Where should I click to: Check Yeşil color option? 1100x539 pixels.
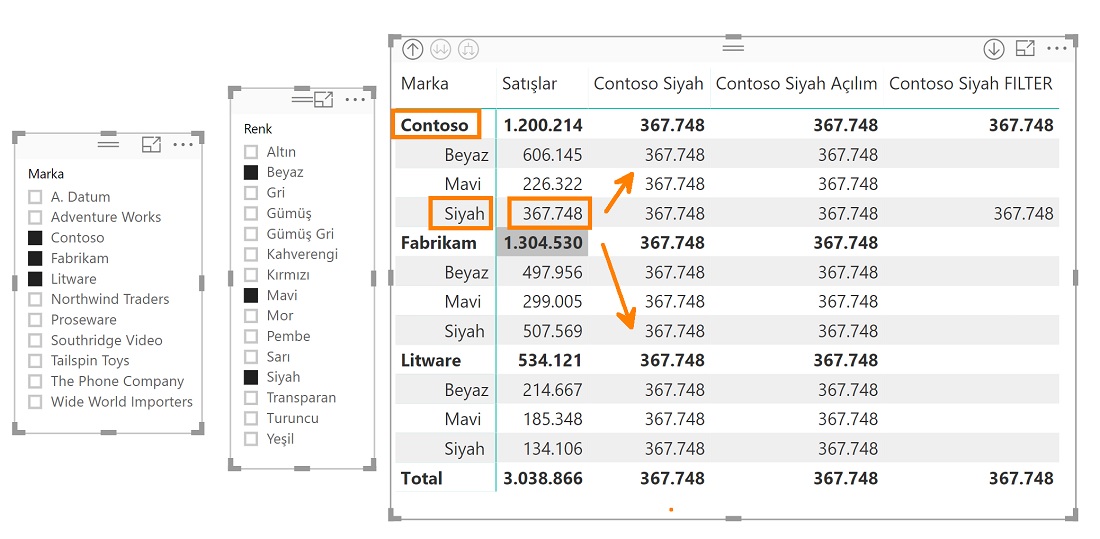[x=250, y=439]
